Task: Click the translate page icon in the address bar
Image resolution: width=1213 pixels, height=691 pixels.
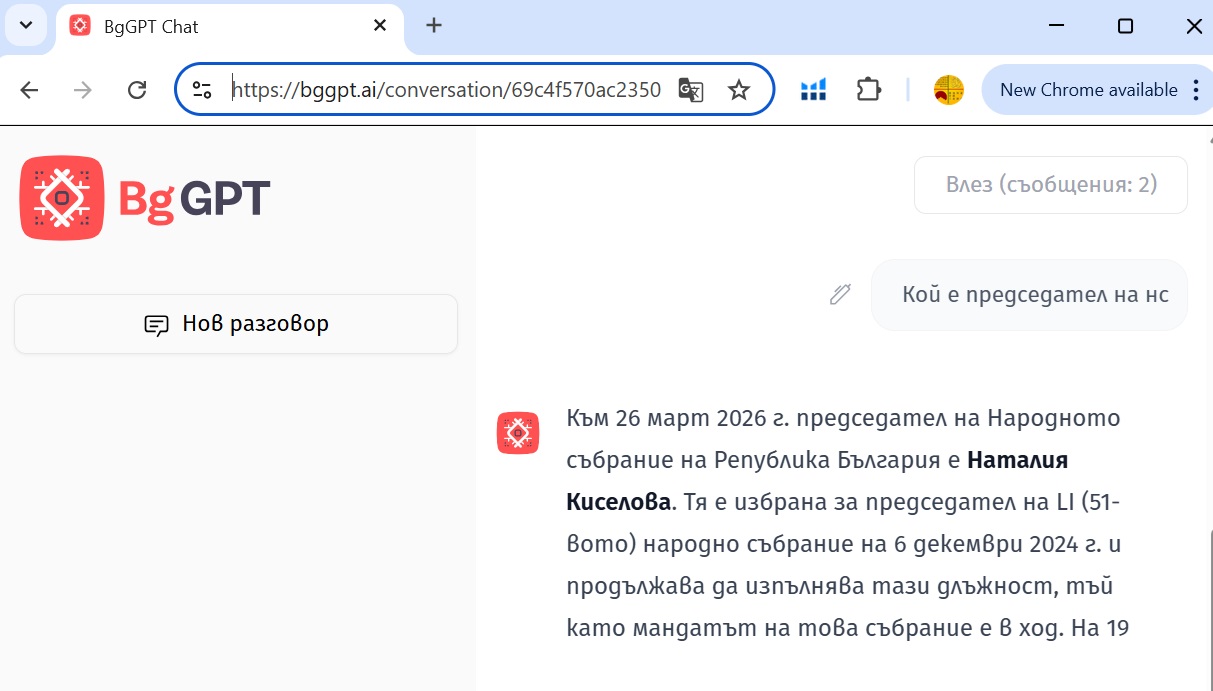Action: pos(691,90)
